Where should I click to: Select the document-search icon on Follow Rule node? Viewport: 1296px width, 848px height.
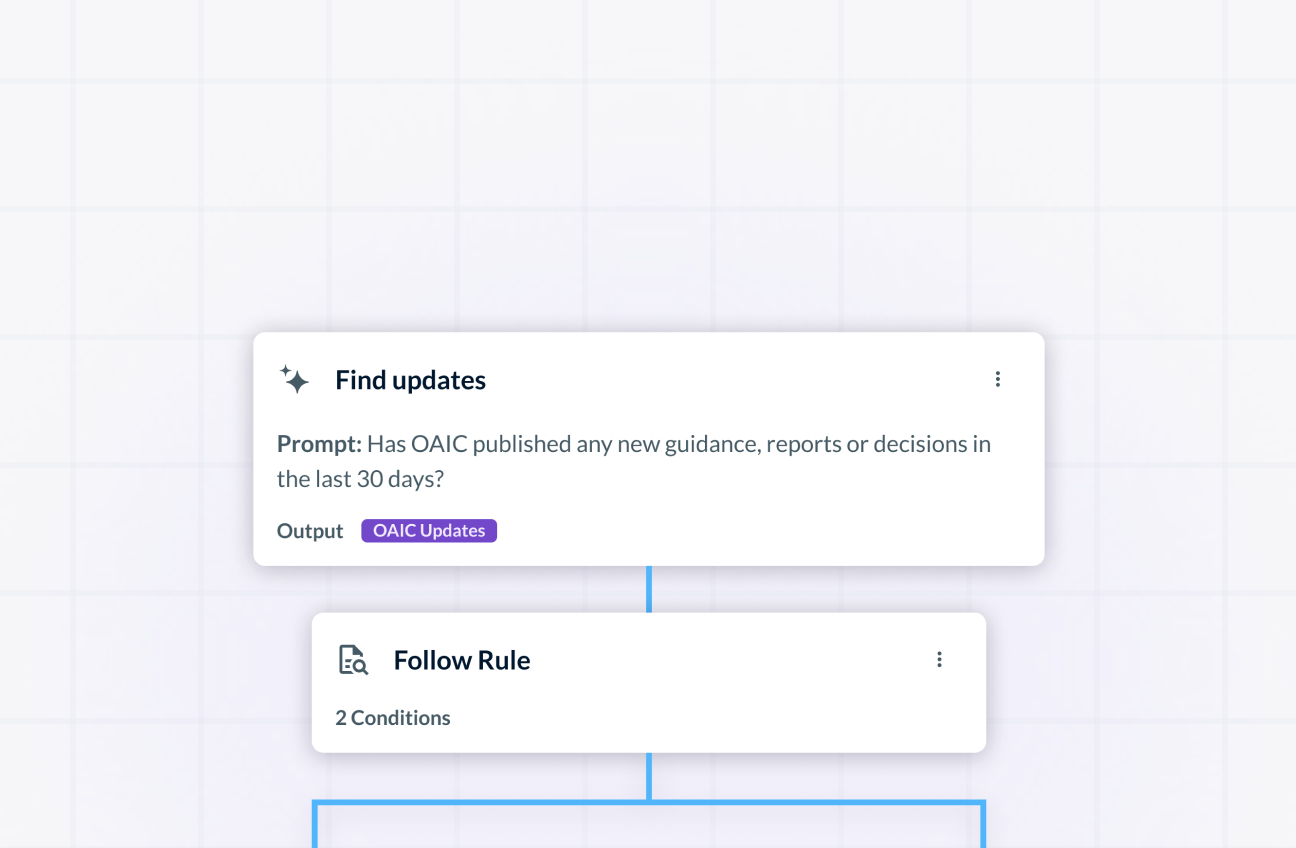point(352,660)
